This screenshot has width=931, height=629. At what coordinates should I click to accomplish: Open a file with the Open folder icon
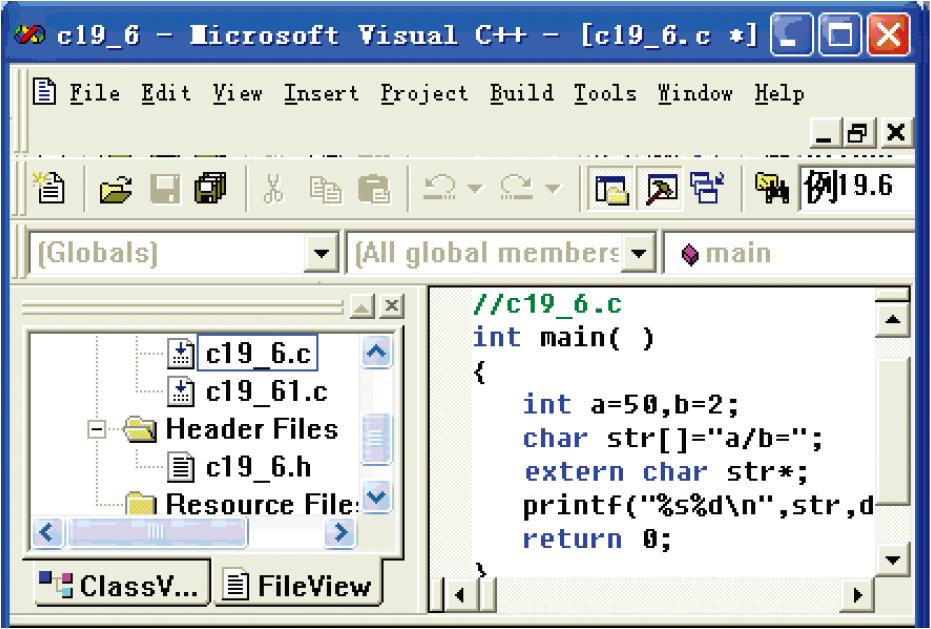pos(116,189)
